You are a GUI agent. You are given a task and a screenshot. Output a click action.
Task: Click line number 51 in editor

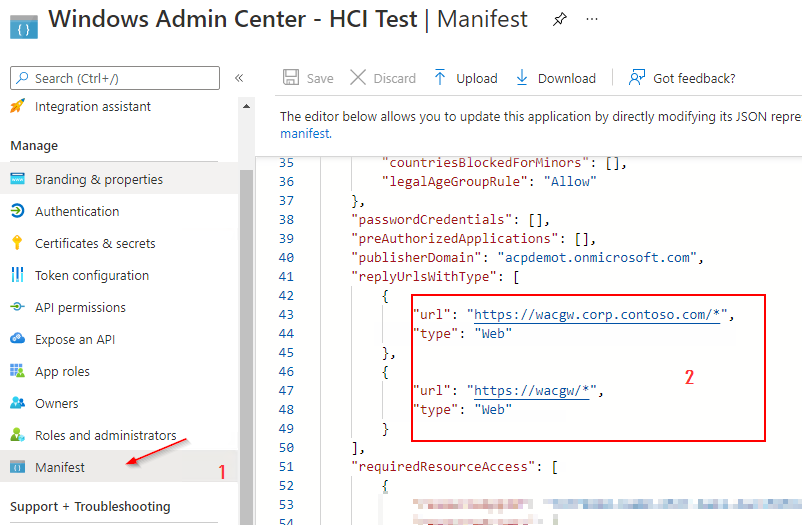pos(286,467)
